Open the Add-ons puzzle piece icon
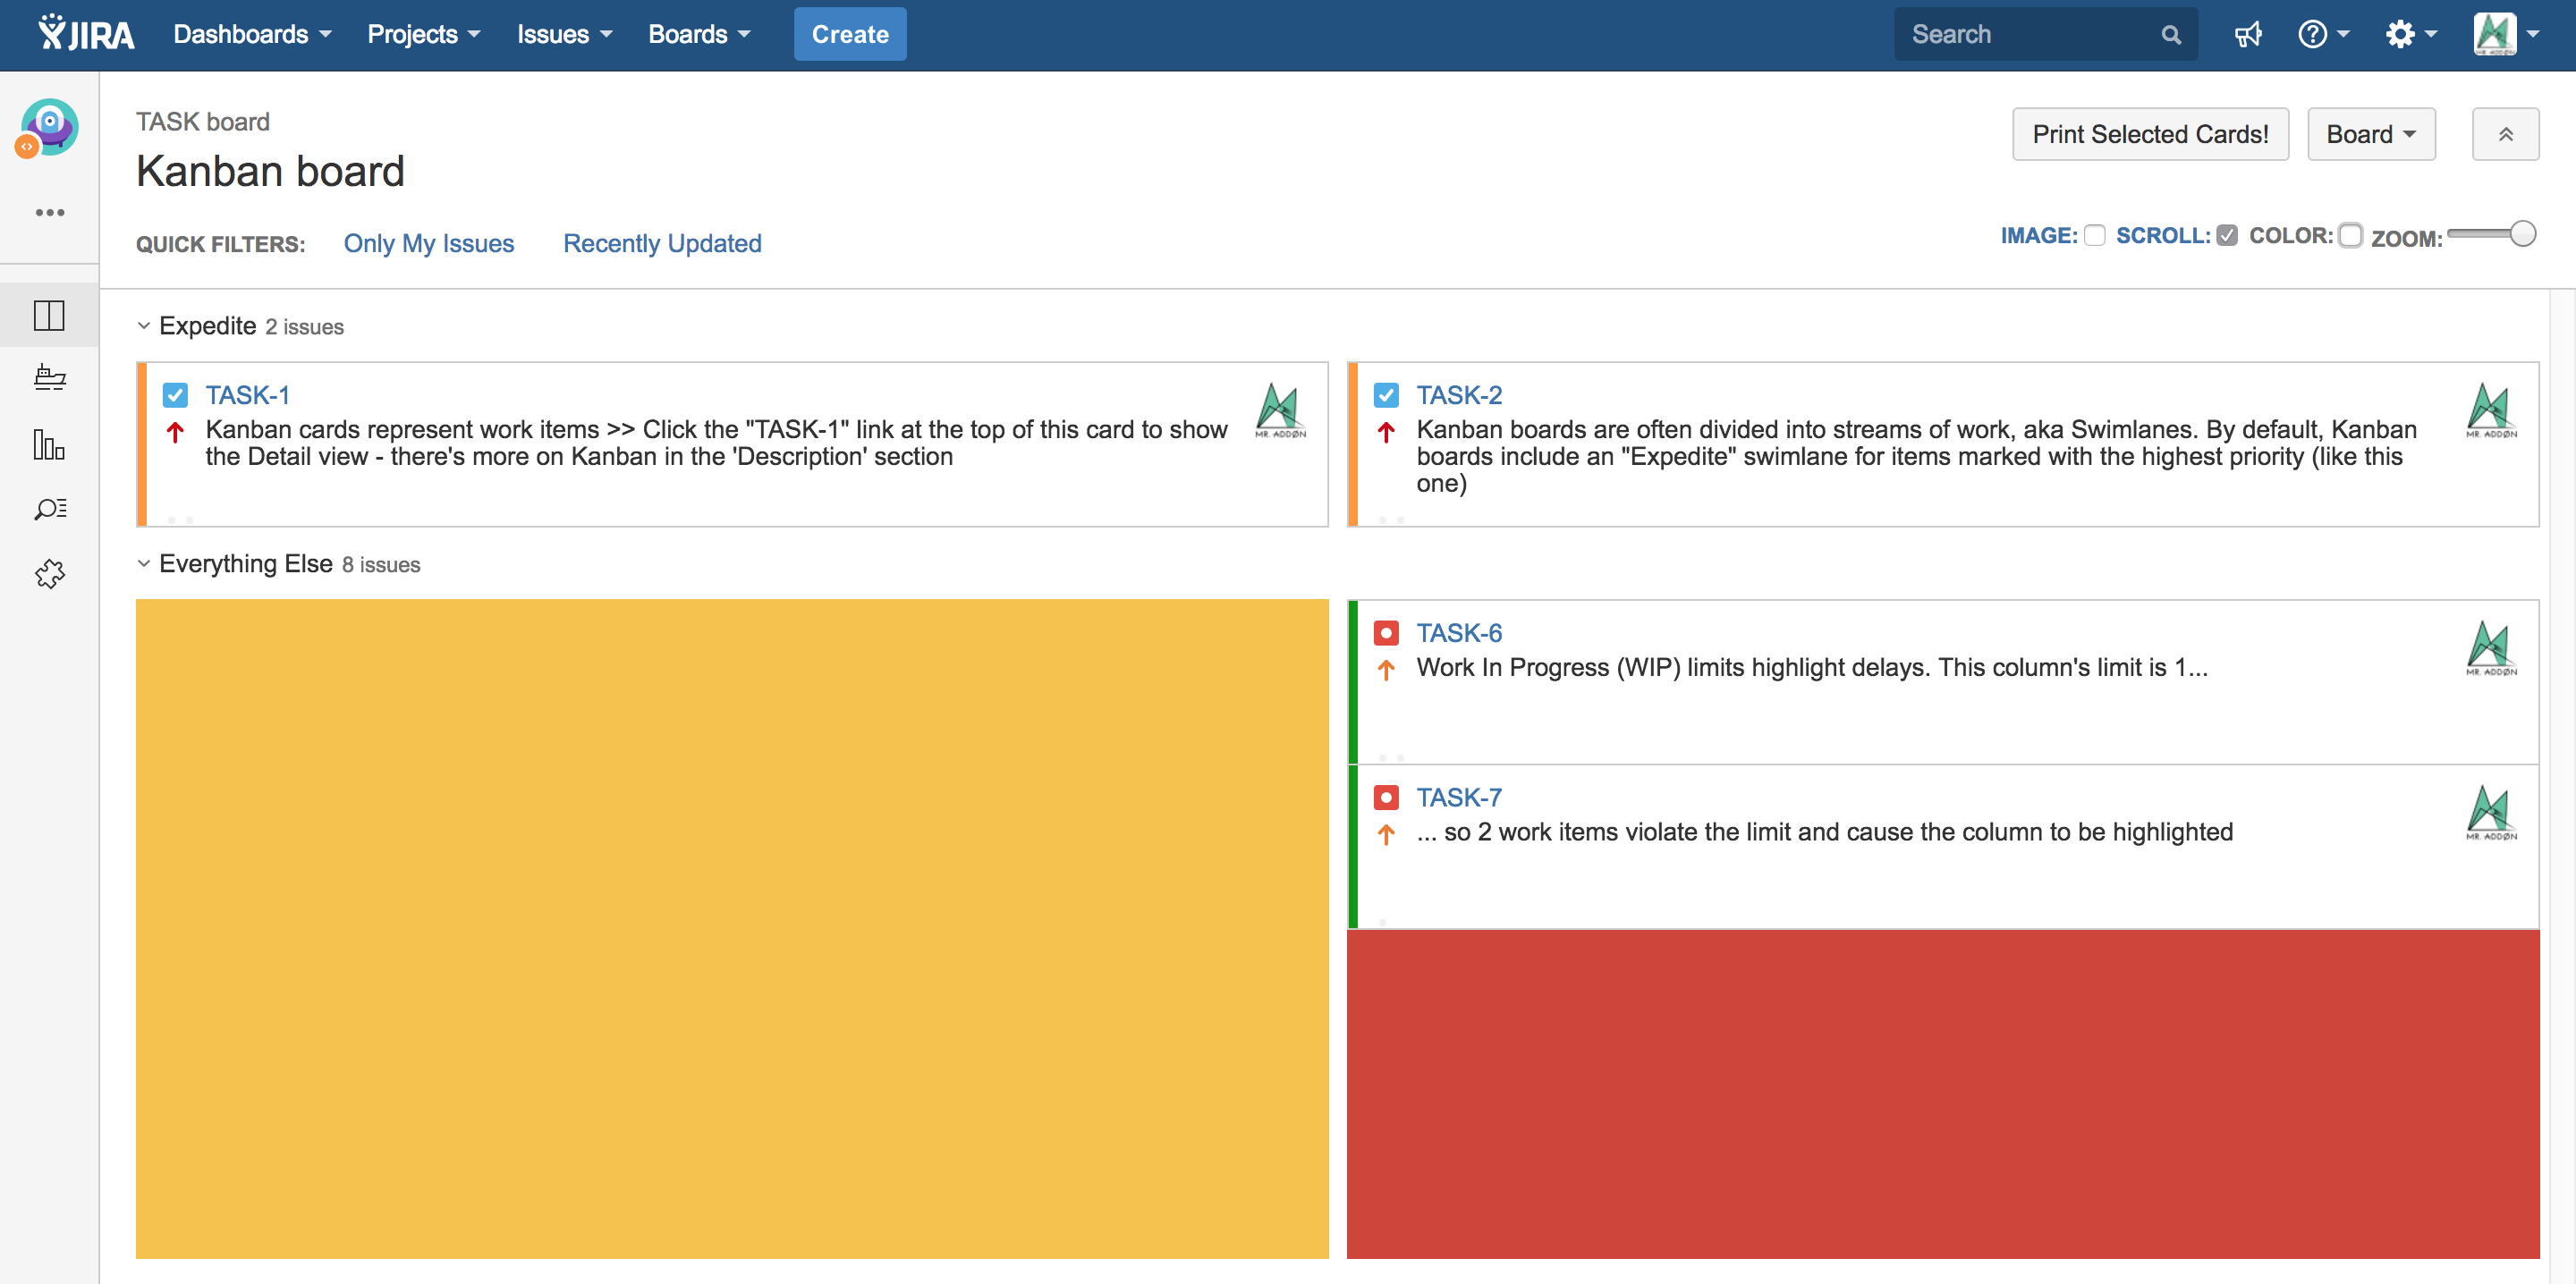The height and width of the screenshot is (1284, 2576). coord(49,574)
